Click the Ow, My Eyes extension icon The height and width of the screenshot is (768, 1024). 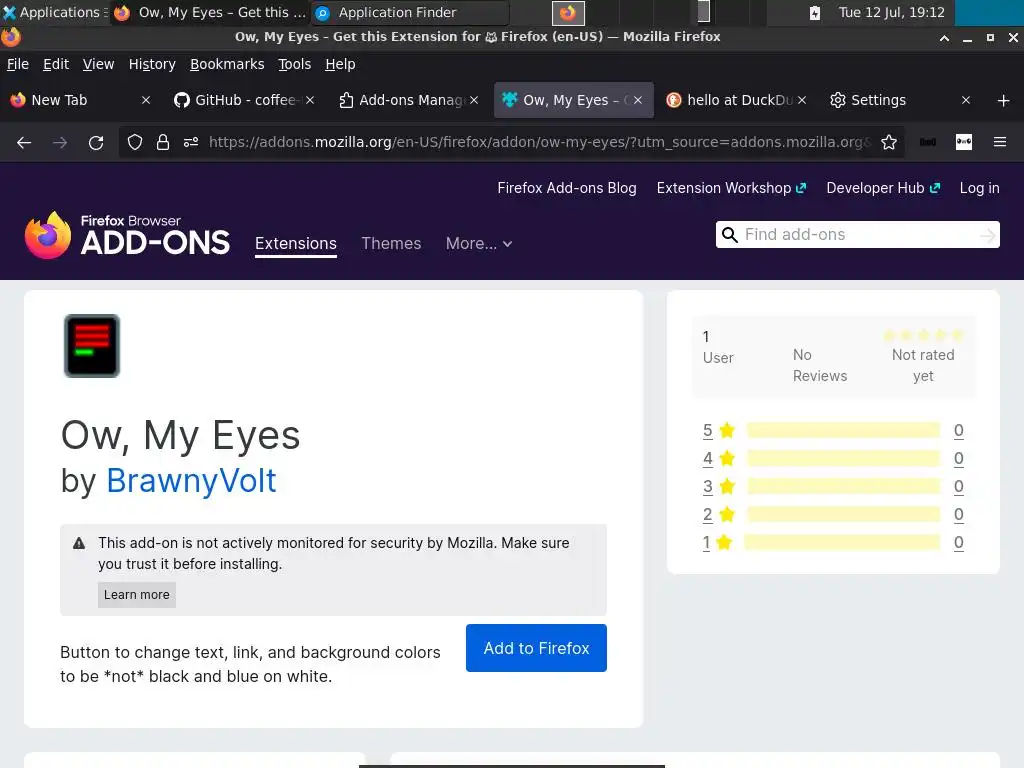pyautogui.click(x=92, y=346)
